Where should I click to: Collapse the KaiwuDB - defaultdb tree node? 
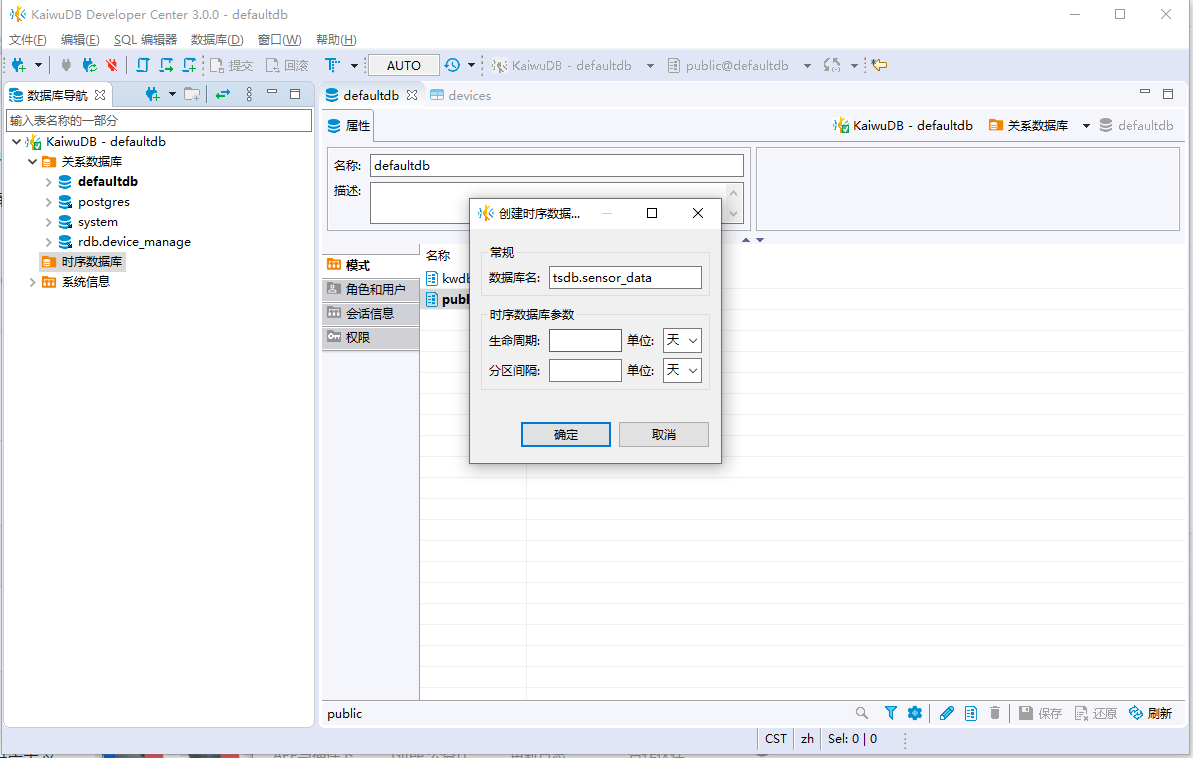[x=16, y=142]
